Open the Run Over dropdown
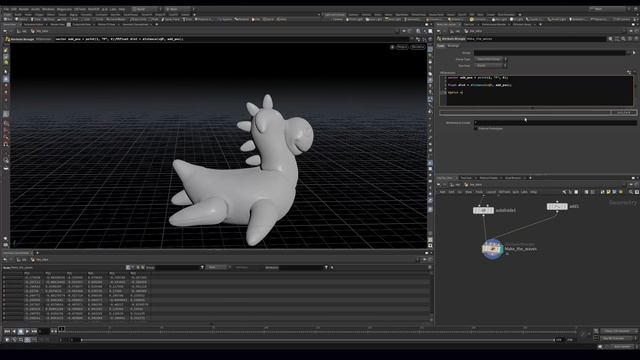640x360 pixels. tap(491, 66)
